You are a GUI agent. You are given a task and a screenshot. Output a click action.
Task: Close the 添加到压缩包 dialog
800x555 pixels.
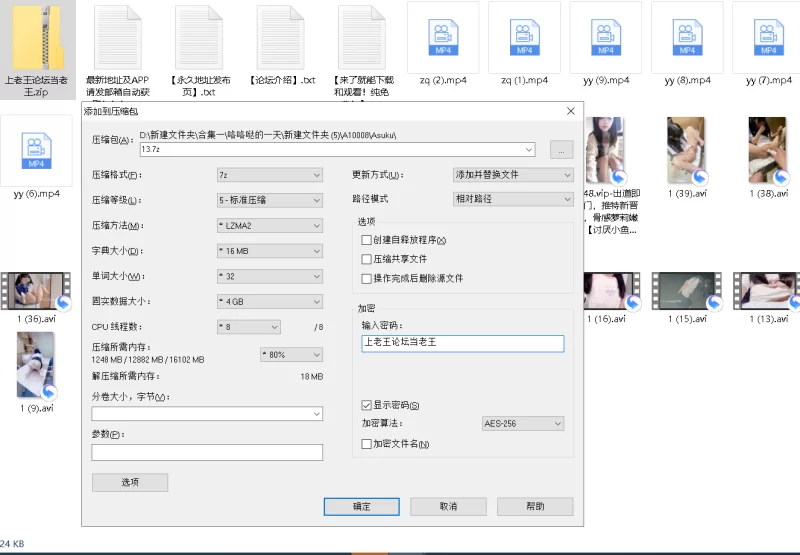(x=571, y=111)
